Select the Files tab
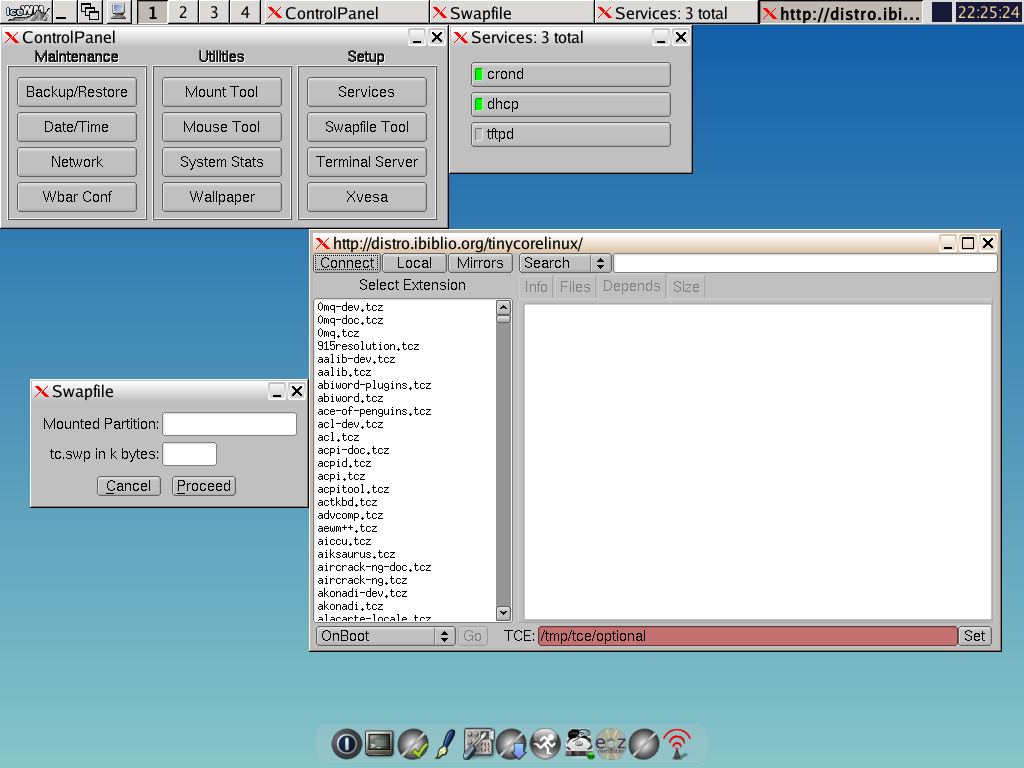 click(x=575, y=287)
